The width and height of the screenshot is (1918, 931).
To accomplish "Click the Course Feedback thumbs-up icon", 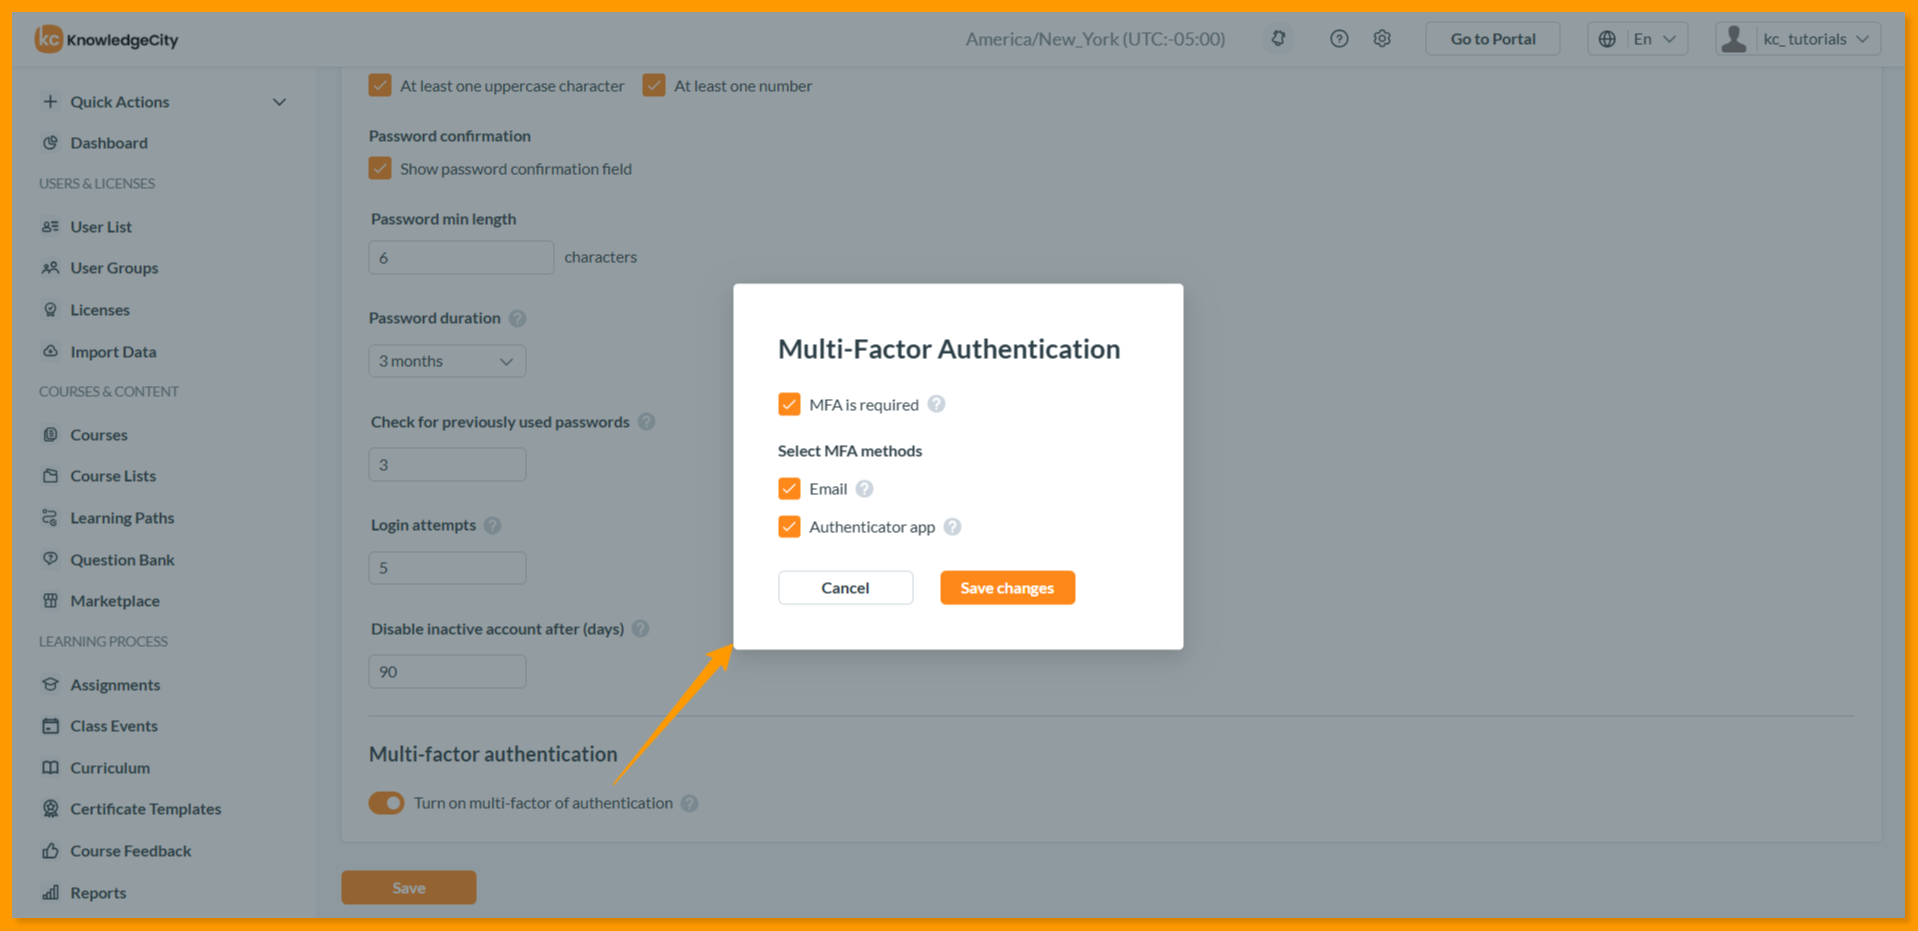I will coord(50,851).
